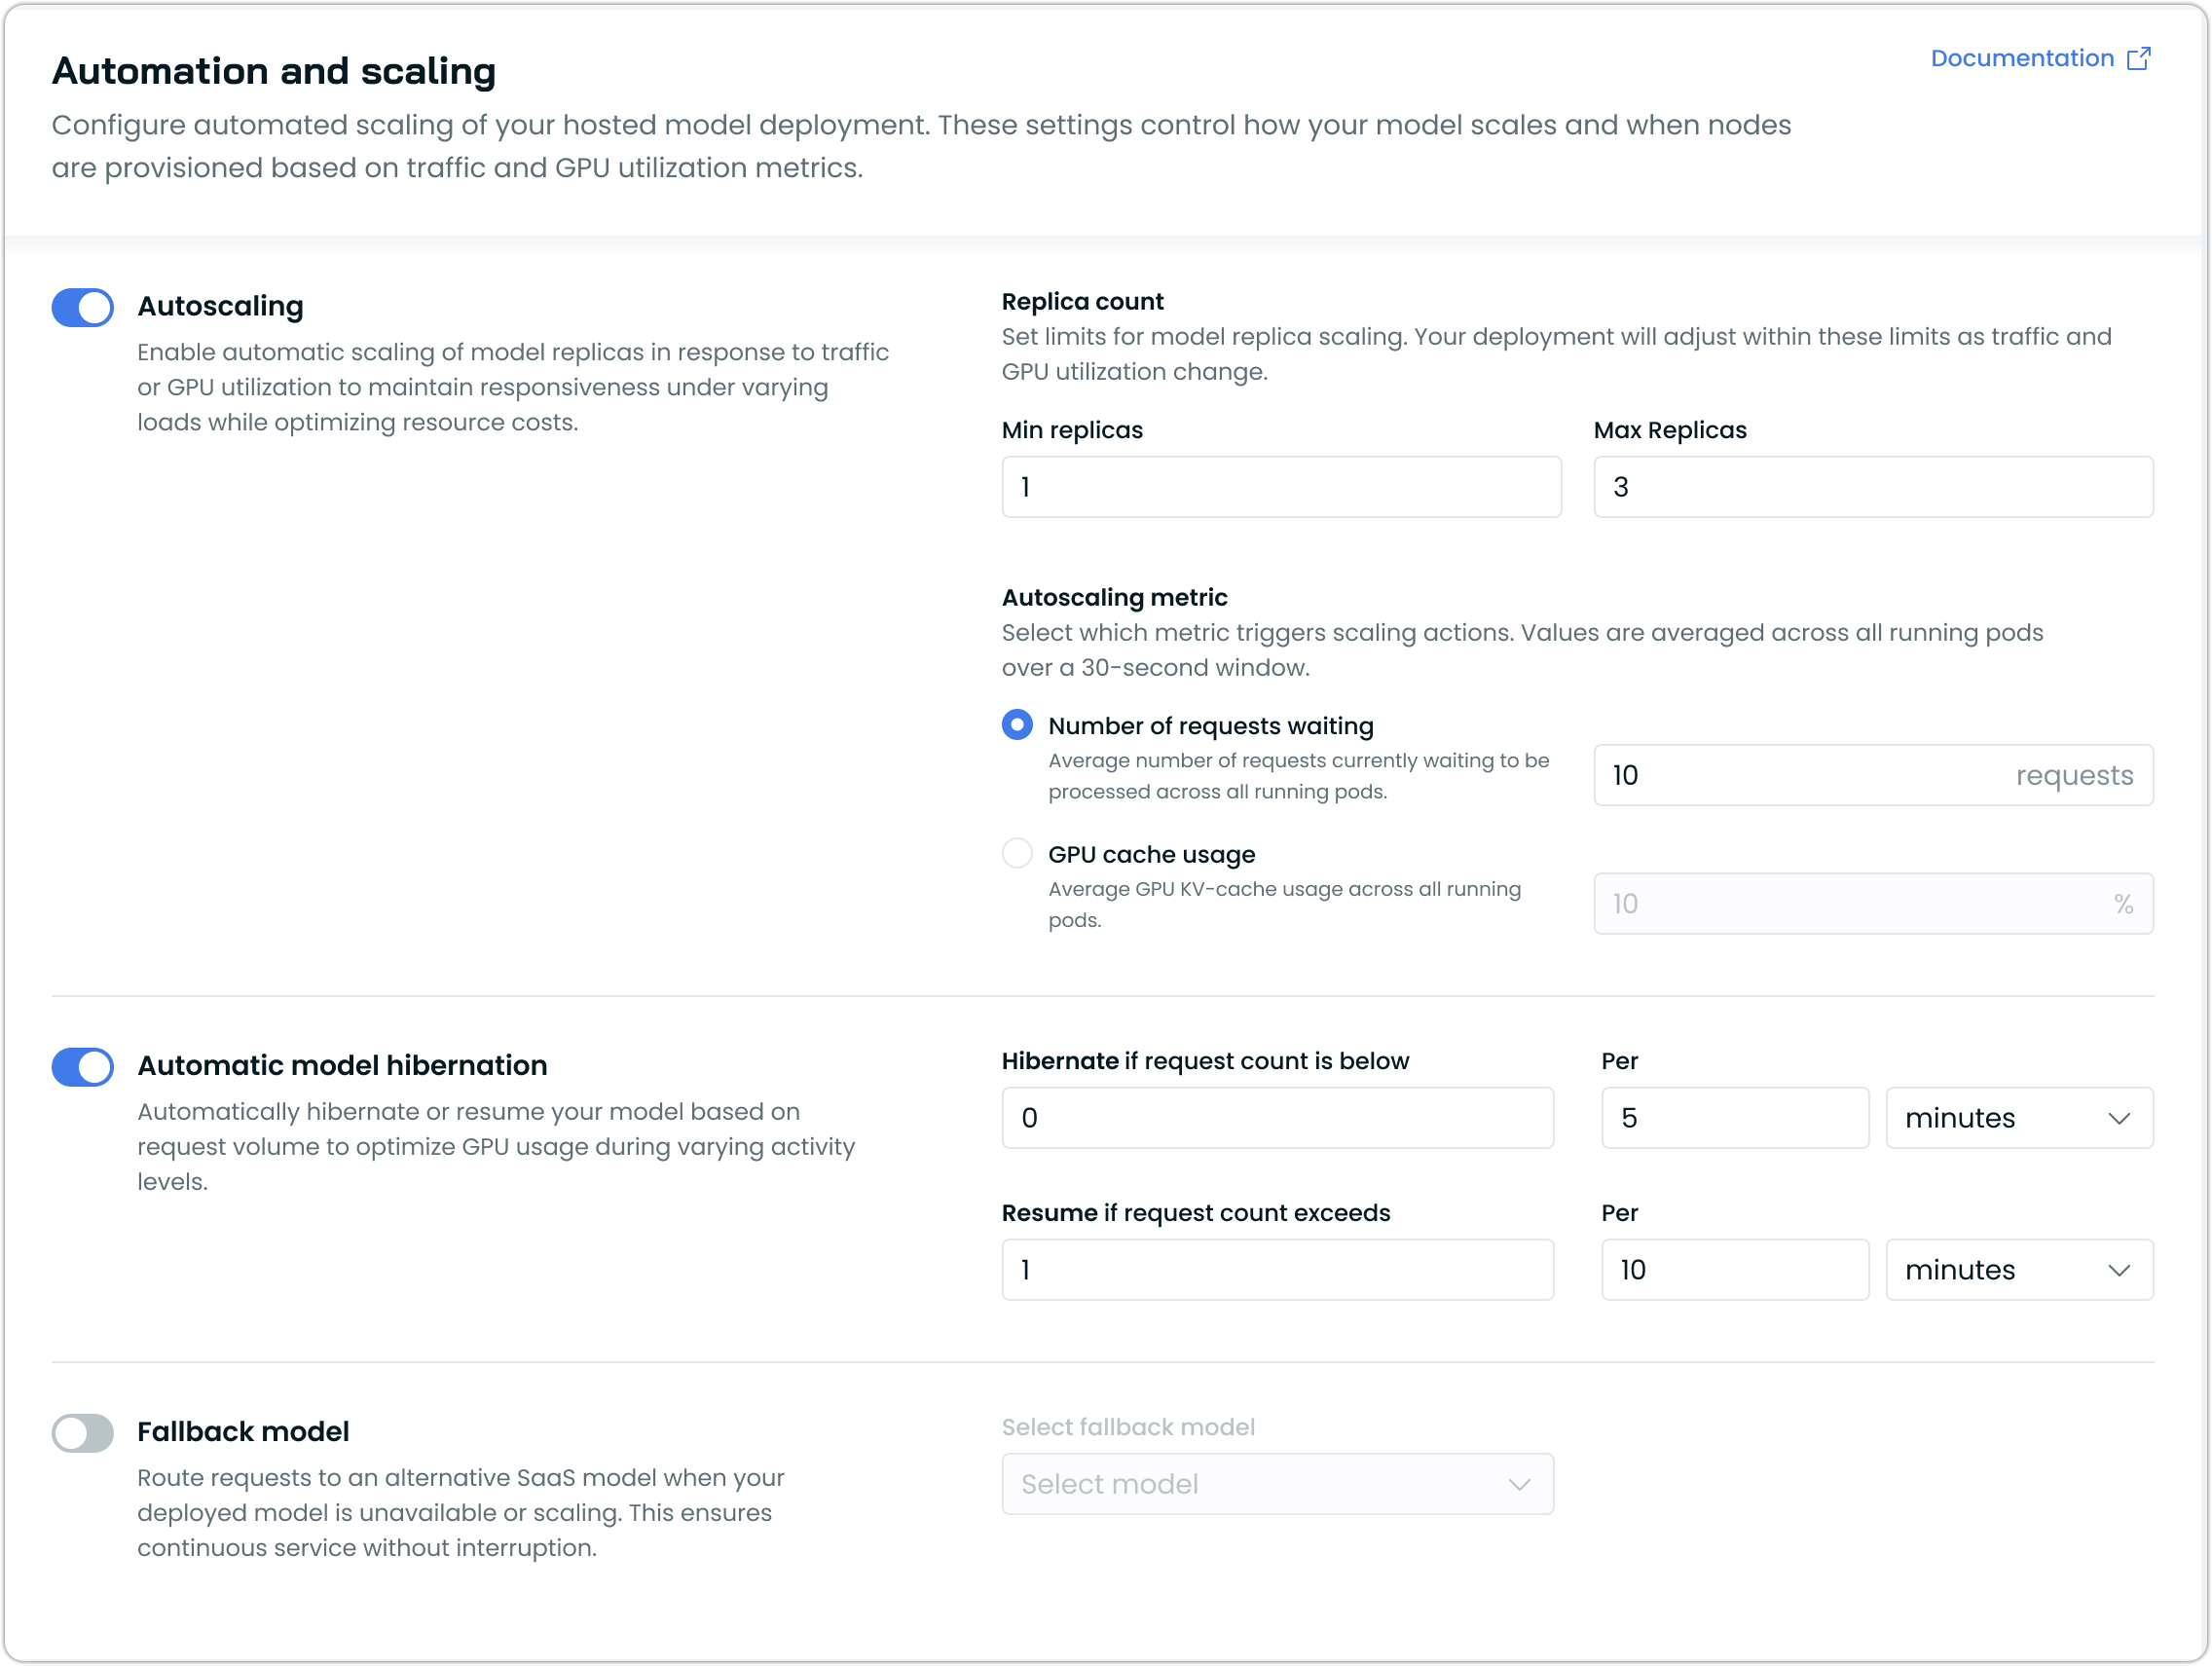Focus the resume request count field
The image size is (2212, 1666).
pos(1277,1270)
